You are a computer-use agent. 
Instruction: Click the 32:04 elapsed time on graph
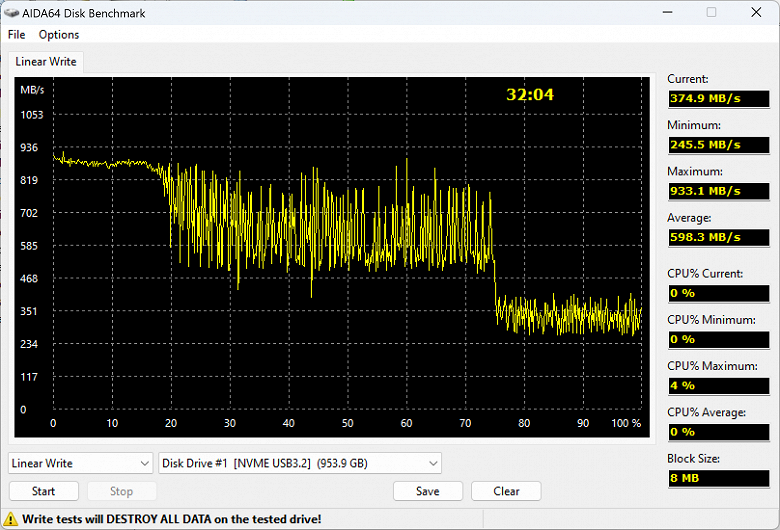click(530, 95)
